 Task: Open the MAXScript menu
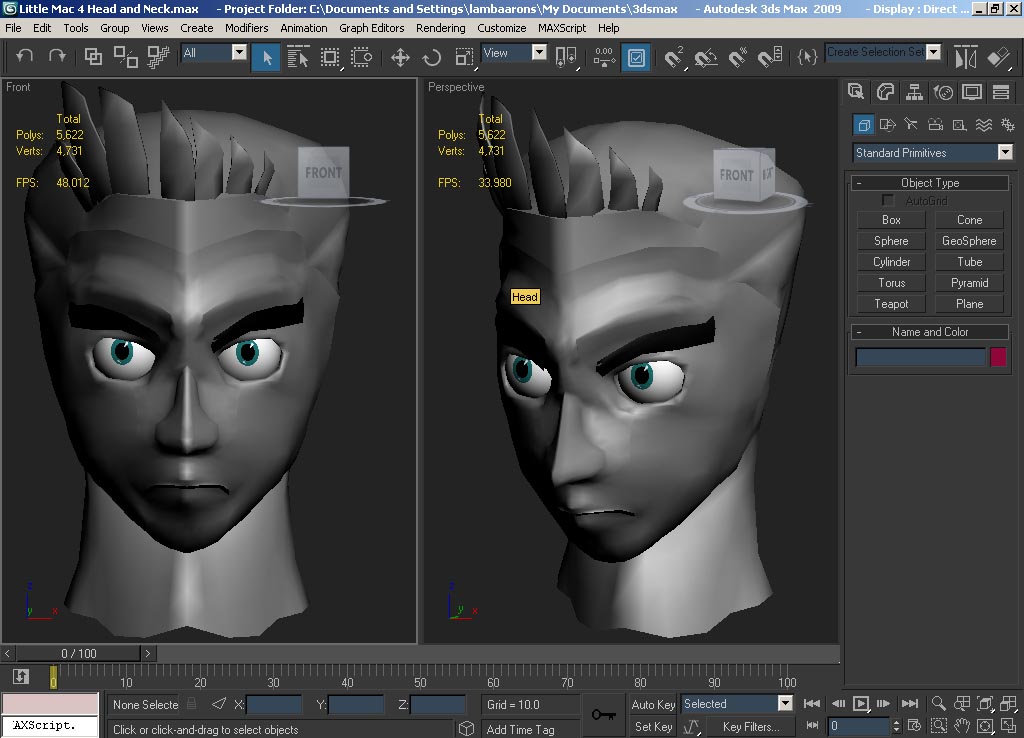(562, 28)
